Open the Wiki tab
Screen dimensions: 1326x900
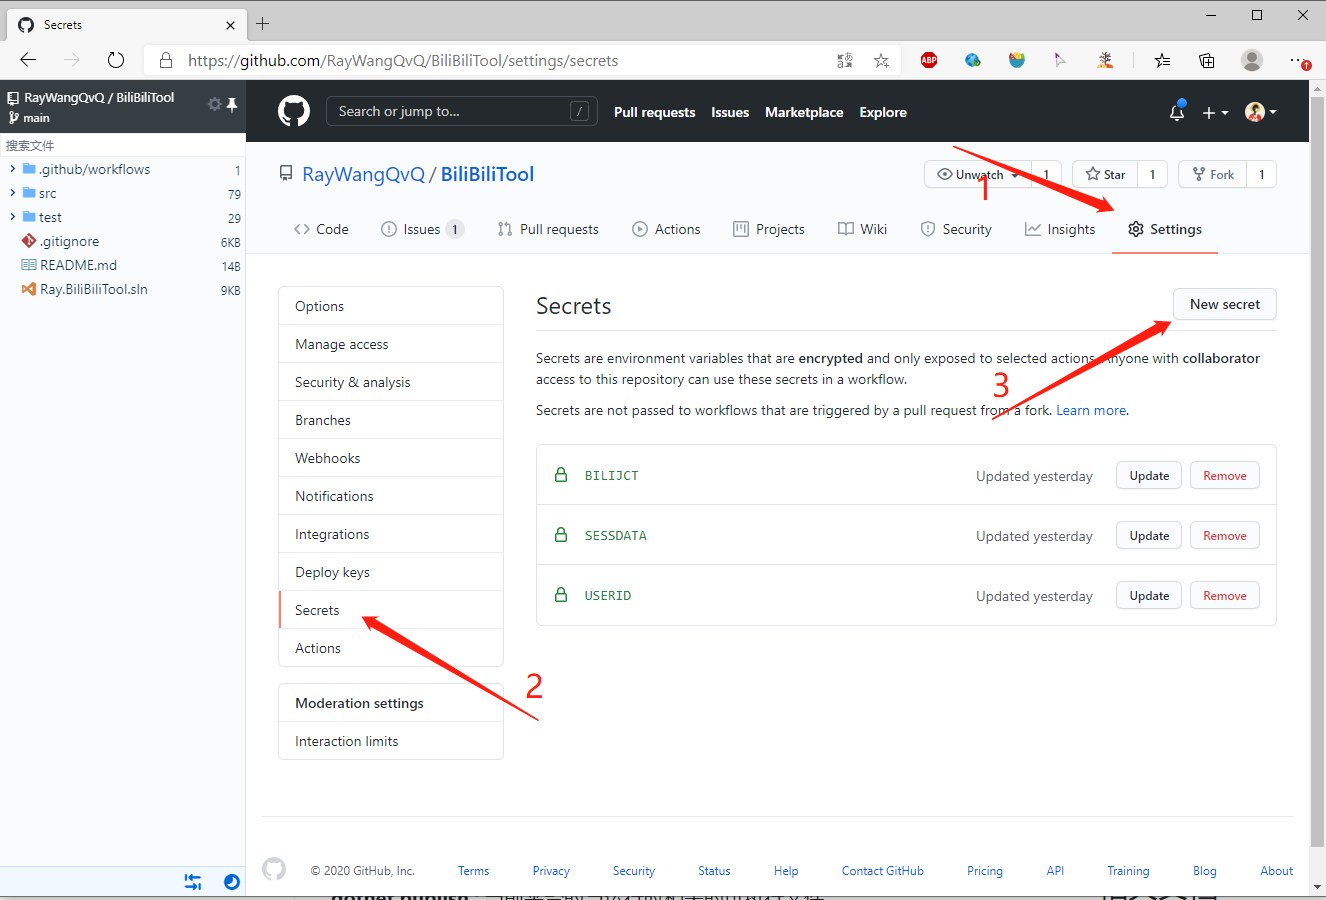[x=863, y=229]
